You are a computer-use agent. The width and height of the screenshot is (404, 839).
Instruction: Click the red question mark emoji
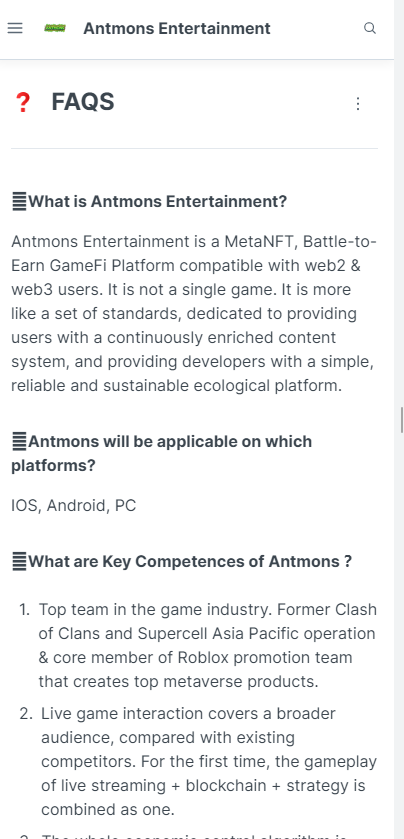(x=22, y=102)
